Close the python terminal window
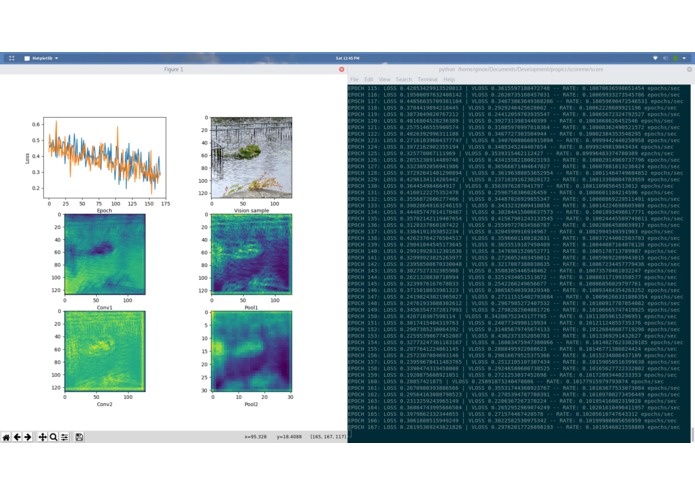Image resolution: width=695 pixels, height=494 pixels. click(x=689, y=69)
